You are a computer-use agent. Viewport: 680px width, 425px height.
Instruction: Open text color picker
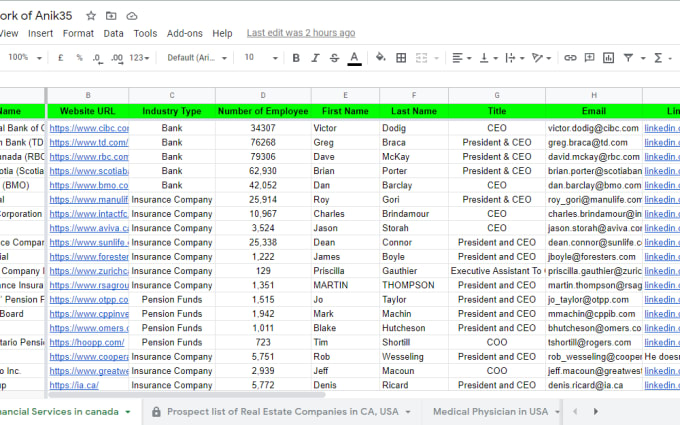354,58
